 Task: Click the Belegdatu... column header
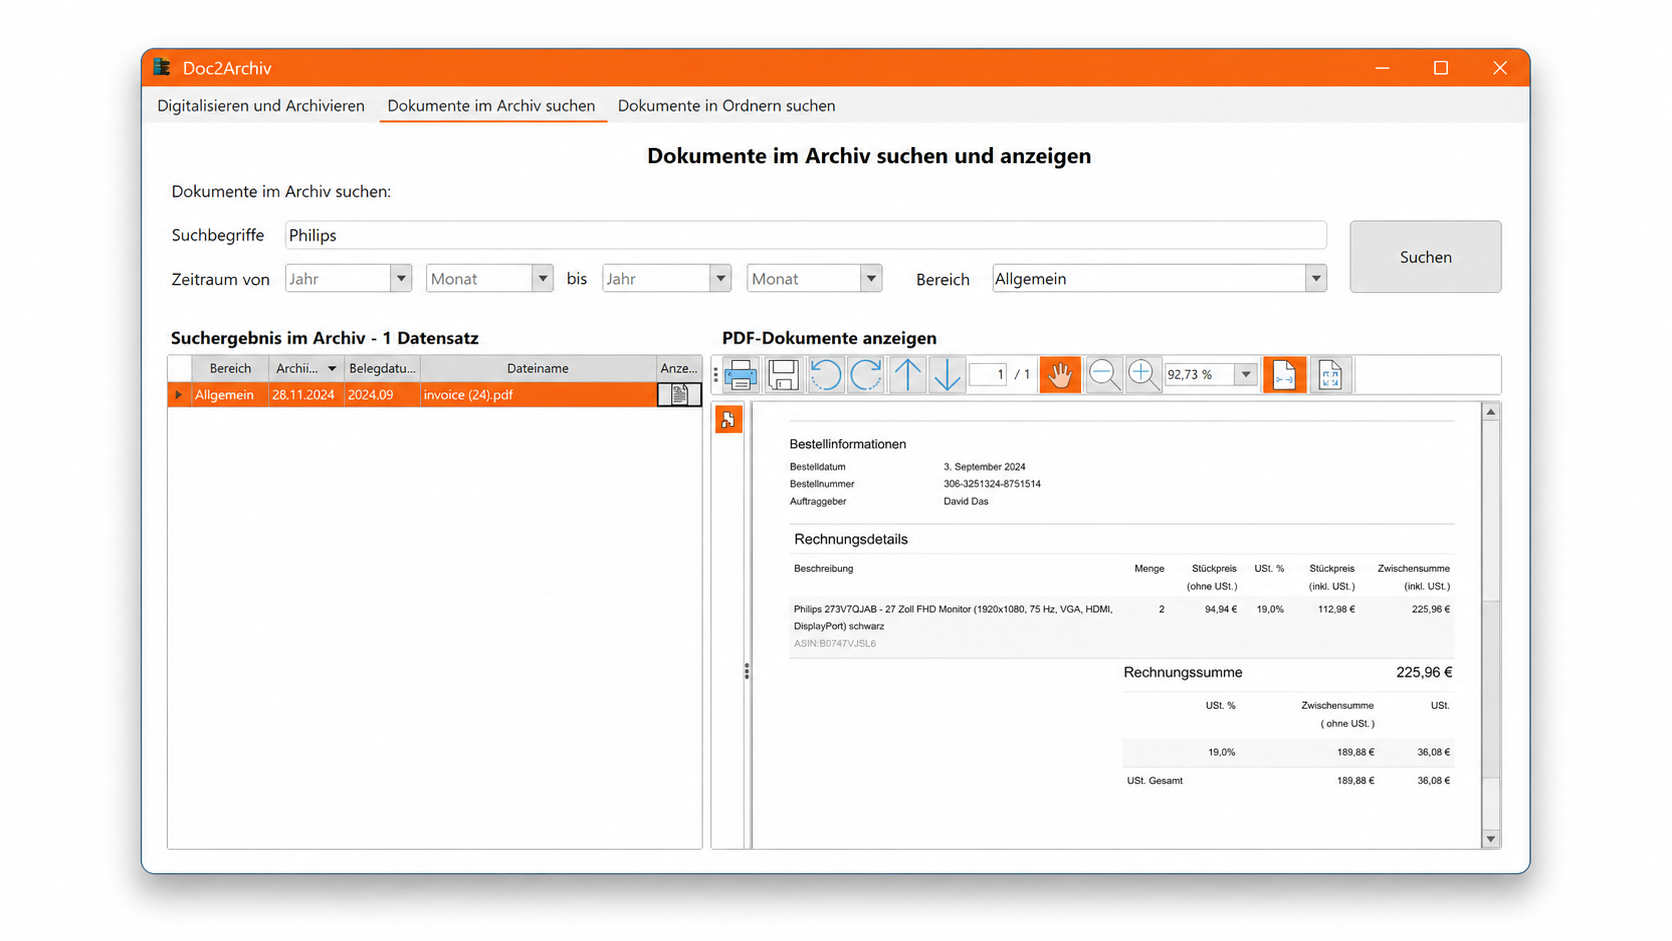point(382,368)
